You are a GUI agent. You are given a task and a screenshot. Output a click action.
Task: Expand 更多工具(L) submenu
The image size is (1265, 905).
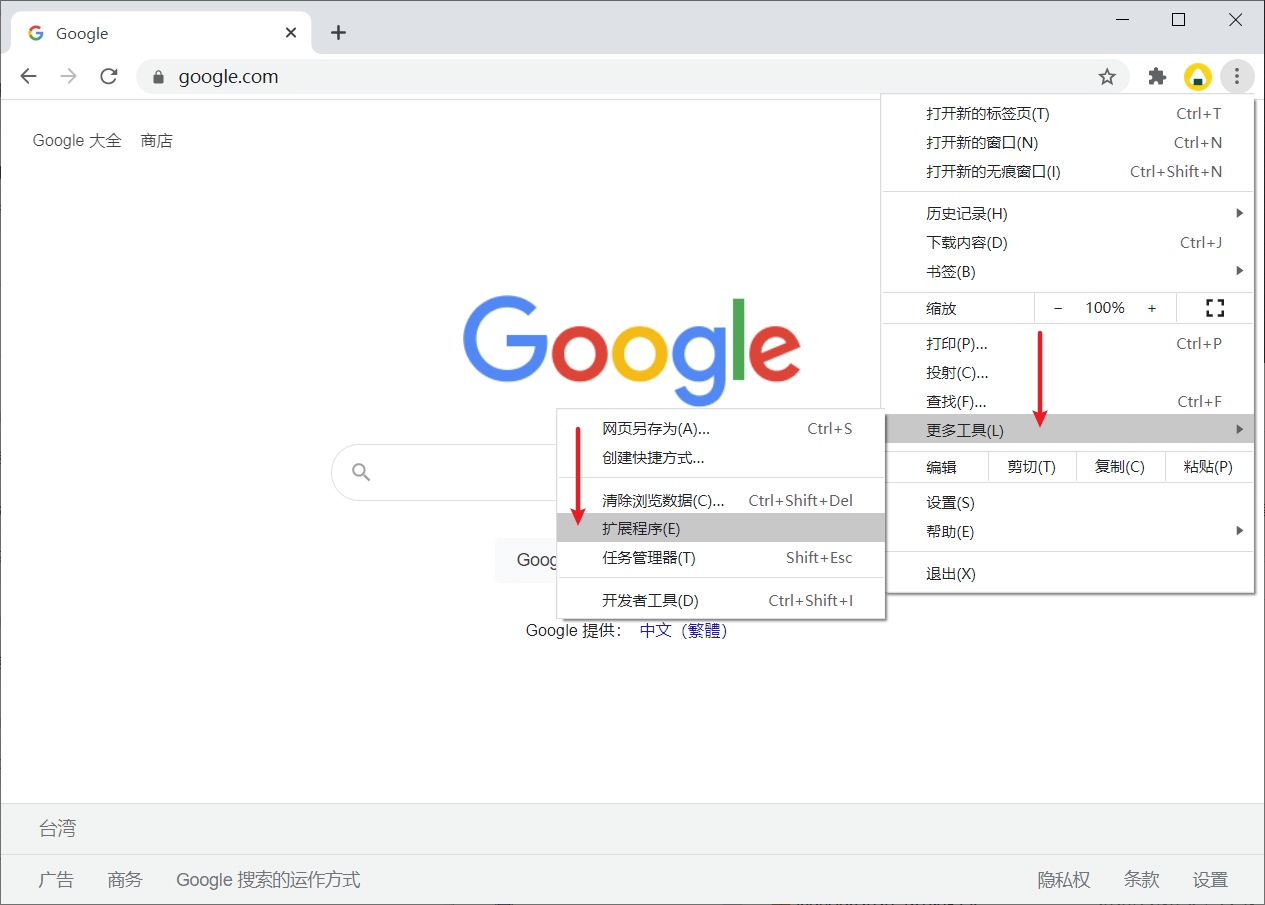point(1068,431)
